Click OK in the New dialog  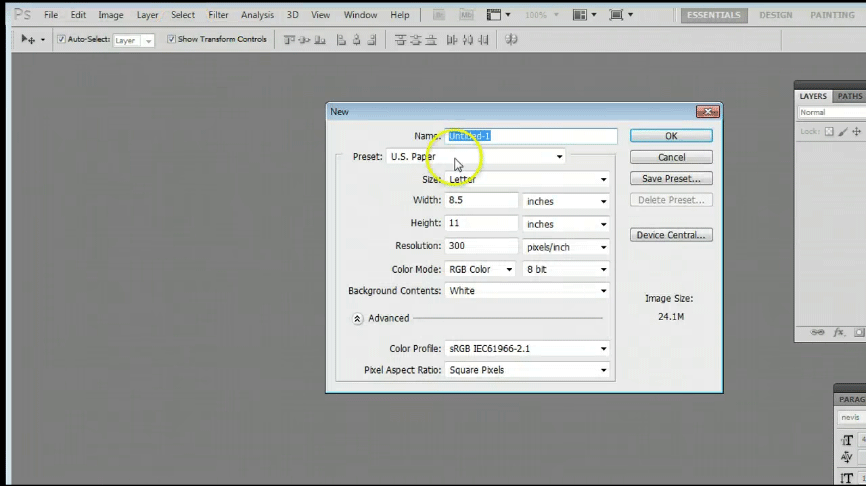[671, 136]
